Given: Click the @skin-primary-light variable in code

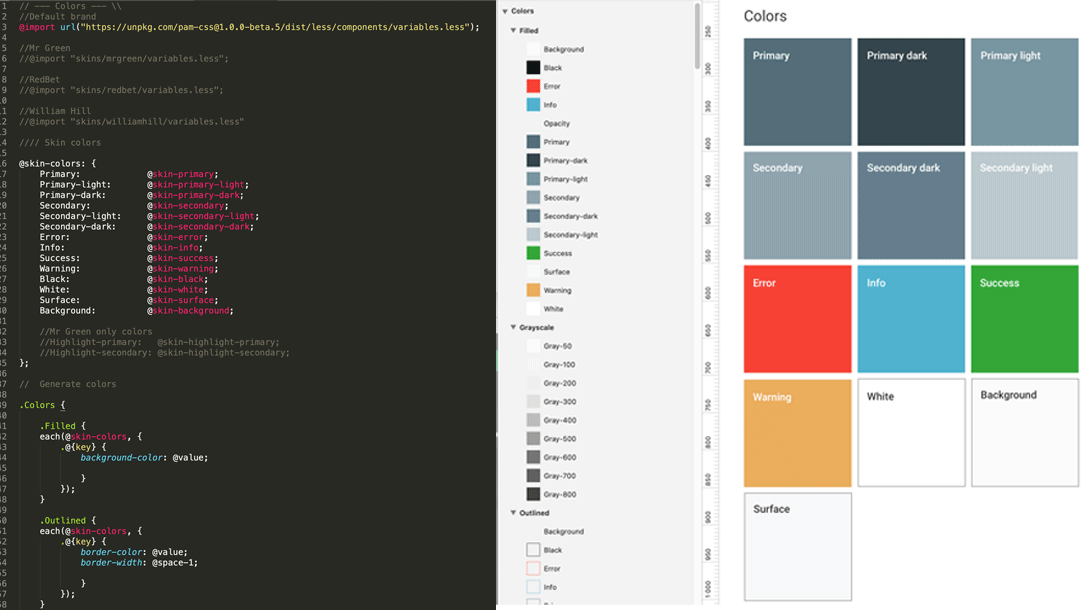Looking at the screenshot, I should (196, 185).
